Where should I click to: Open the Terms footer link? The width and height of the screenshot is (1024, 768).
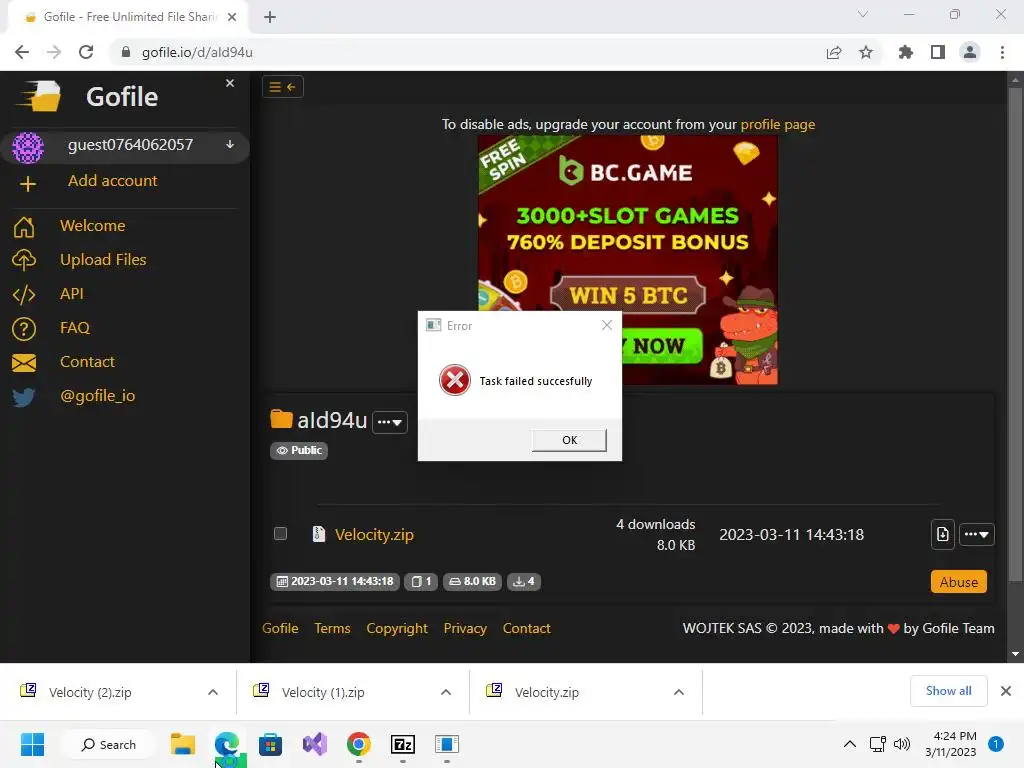click(x=332, y=628)
